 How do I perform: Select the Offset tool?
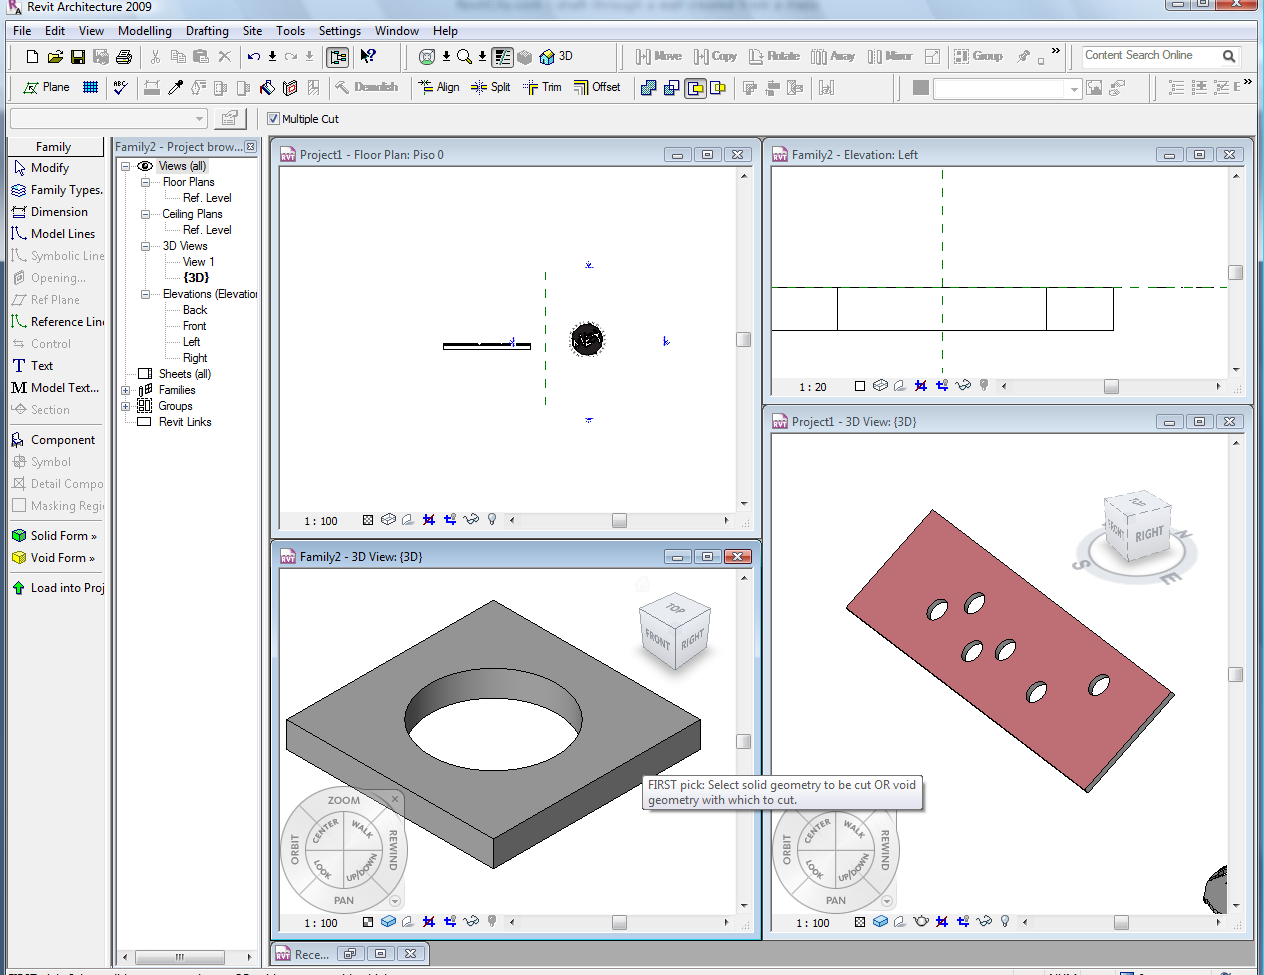pyautogui.click(x=597, y=88)
